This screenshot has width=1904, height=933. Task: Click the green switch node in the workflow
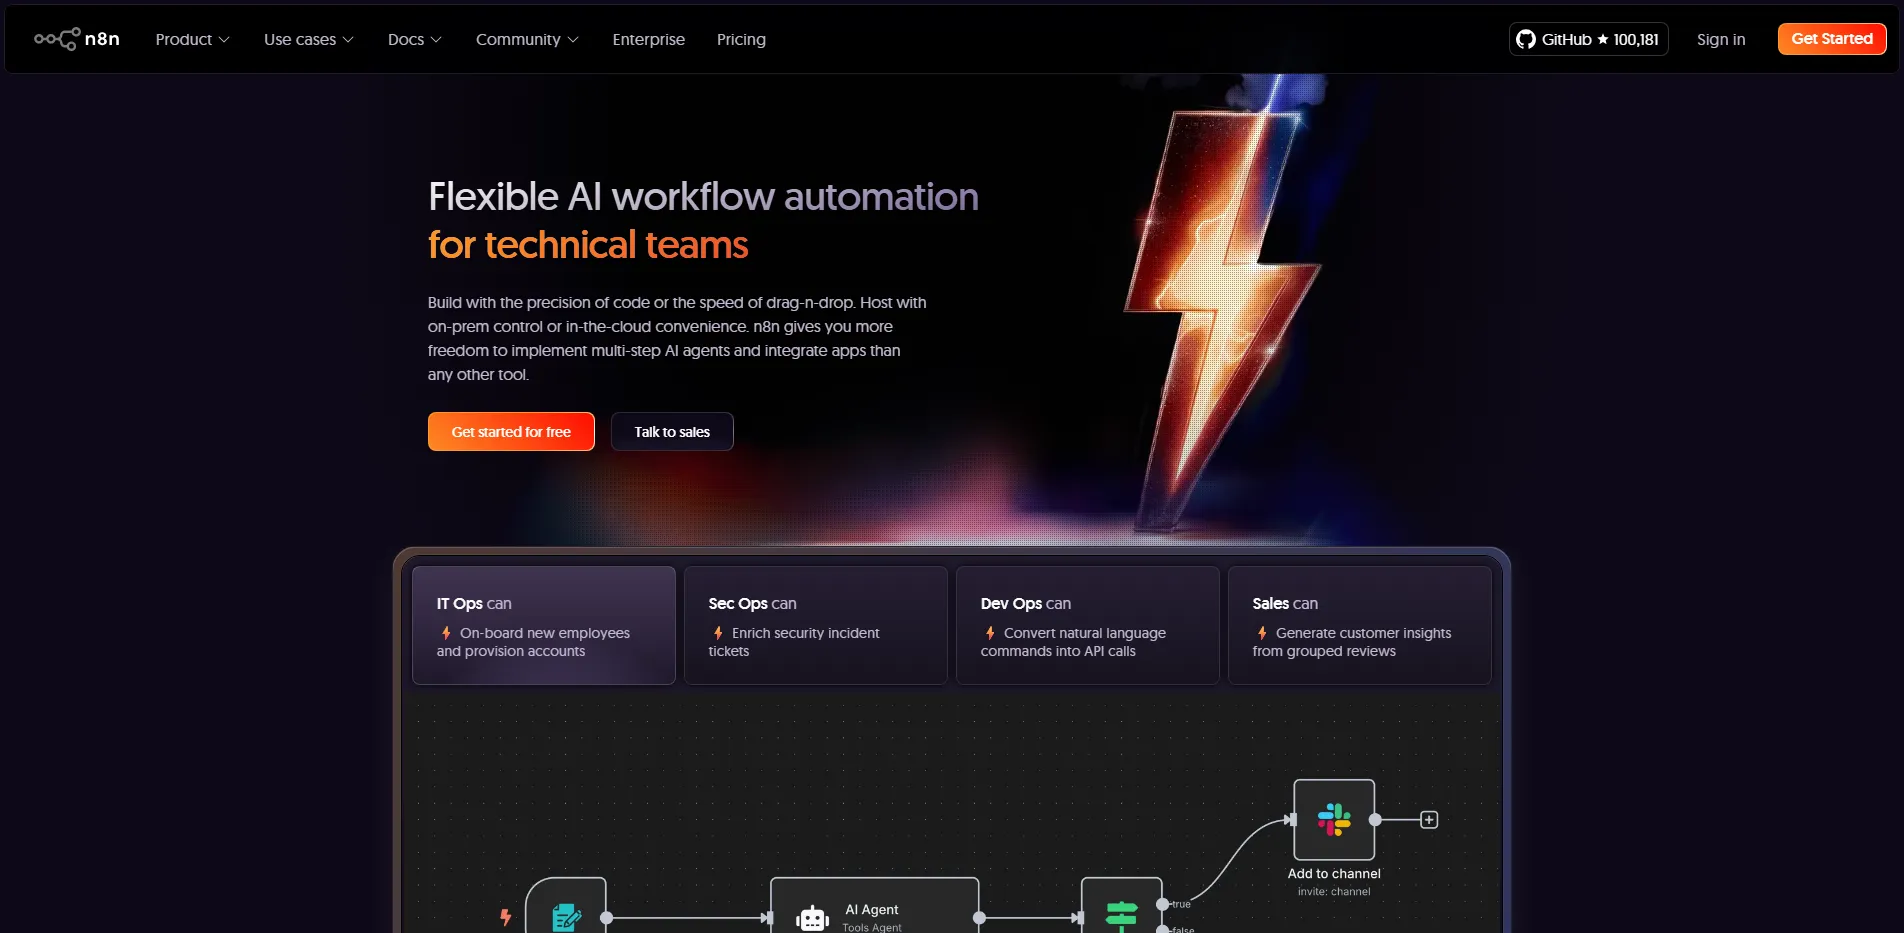(1121, 910)
